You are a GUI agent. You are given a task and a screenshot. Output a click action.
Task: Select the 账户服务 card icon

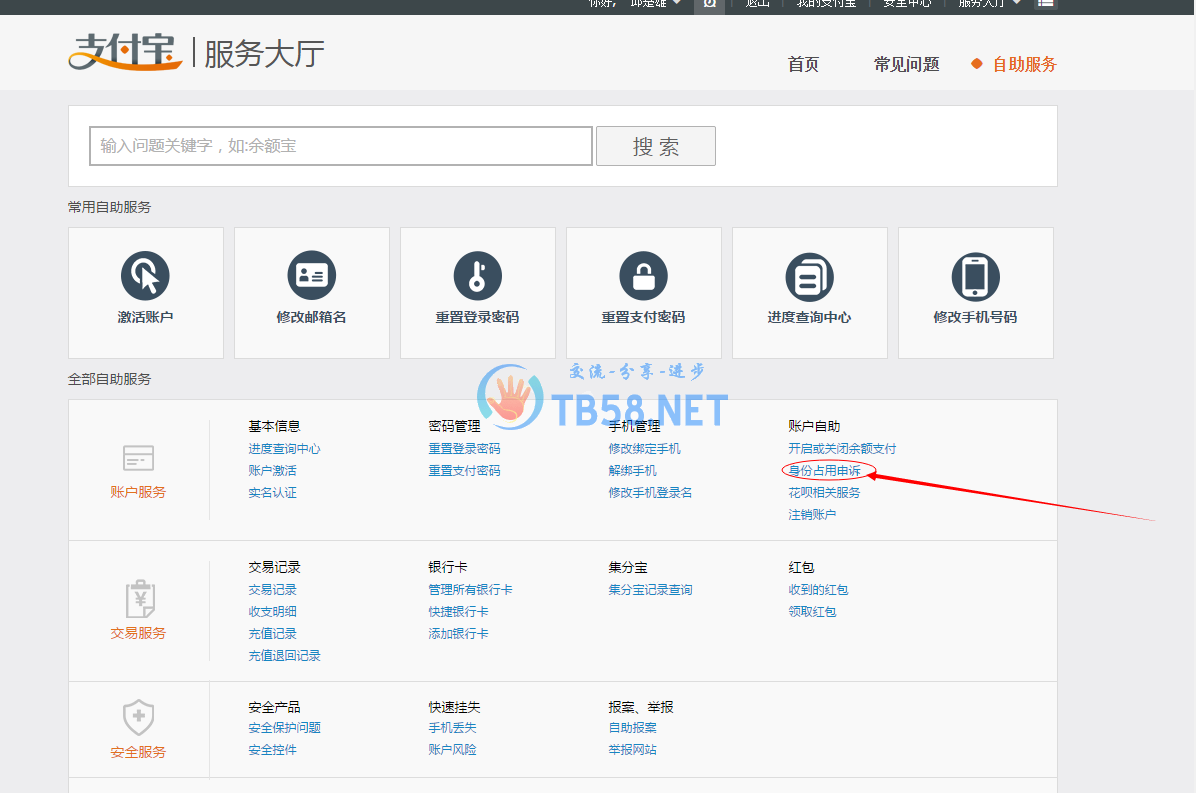[x=138, y=458]
